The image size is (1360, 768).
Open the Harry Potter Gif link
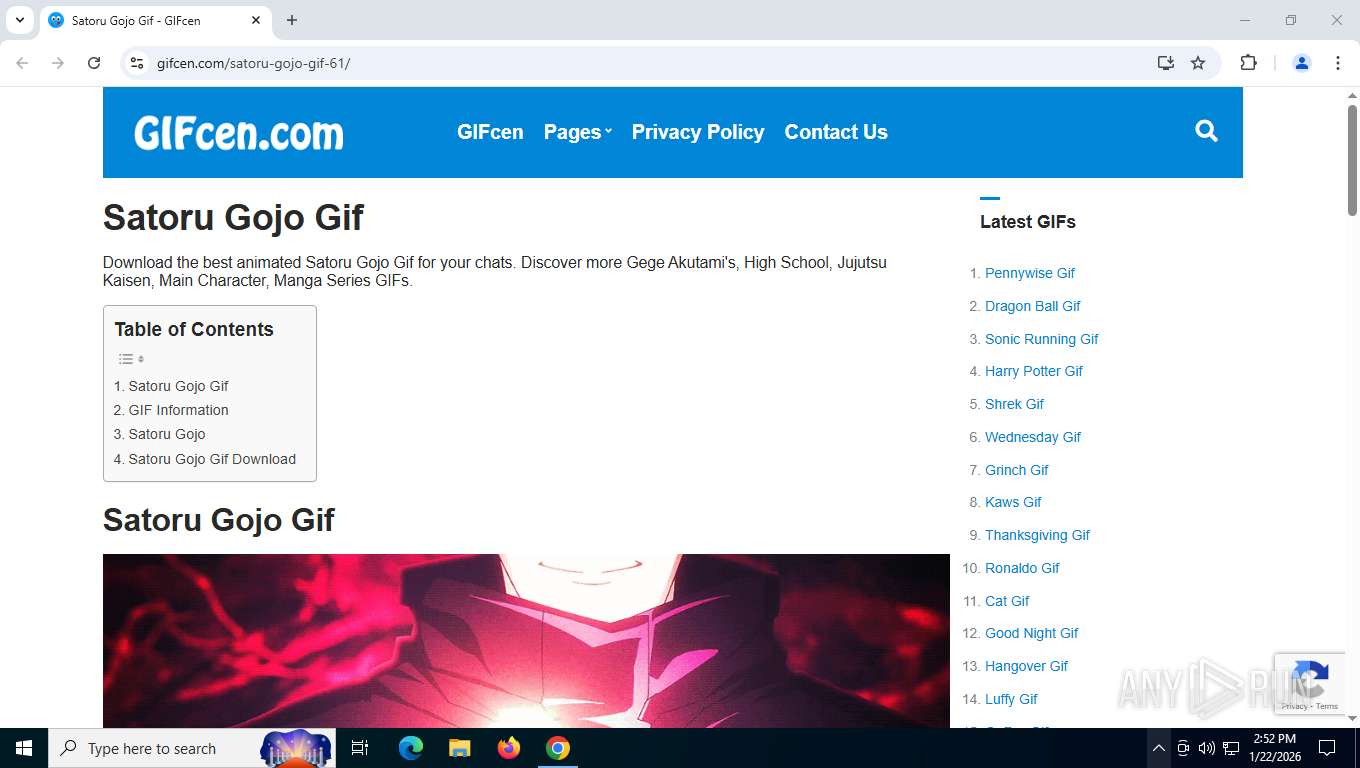[x=1034, y=371]
